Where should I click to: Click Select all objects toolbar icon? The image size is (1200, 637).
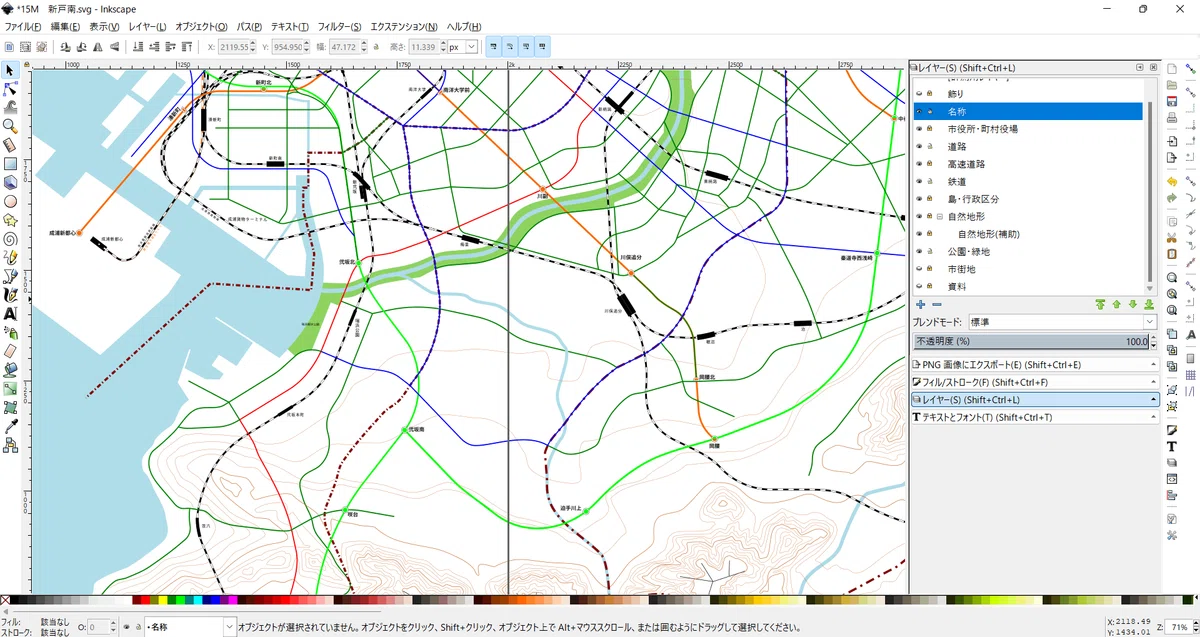[9, 47]
